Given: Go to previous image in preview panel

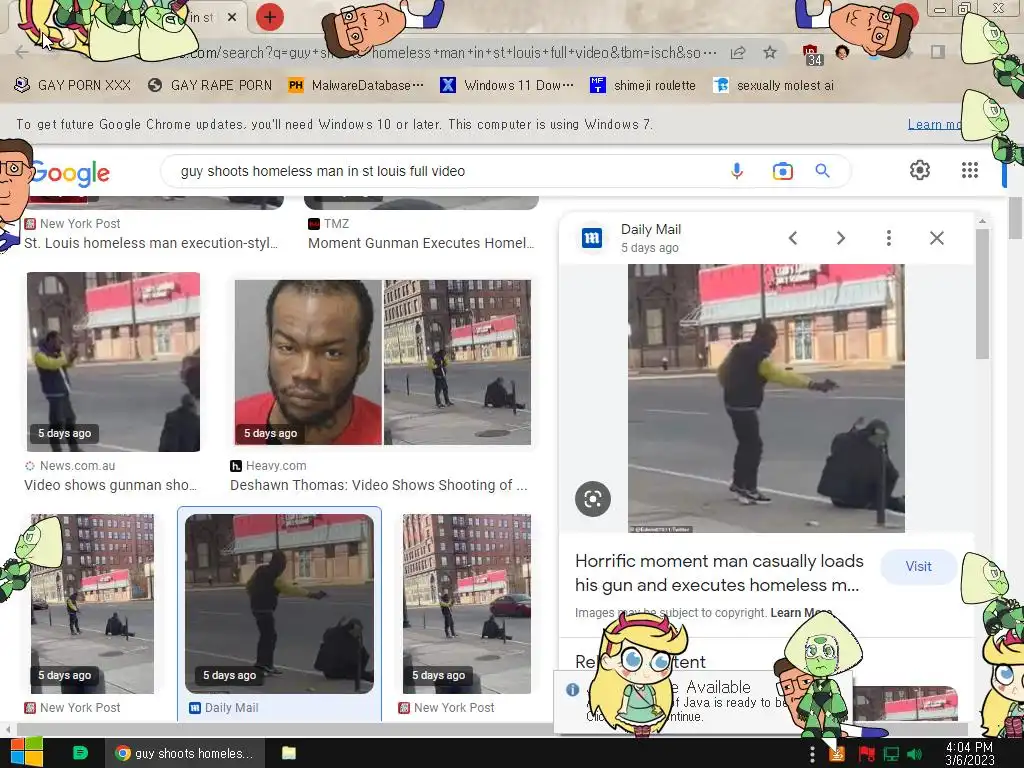Looking at the screenshot, I should (x=793, y=238).
